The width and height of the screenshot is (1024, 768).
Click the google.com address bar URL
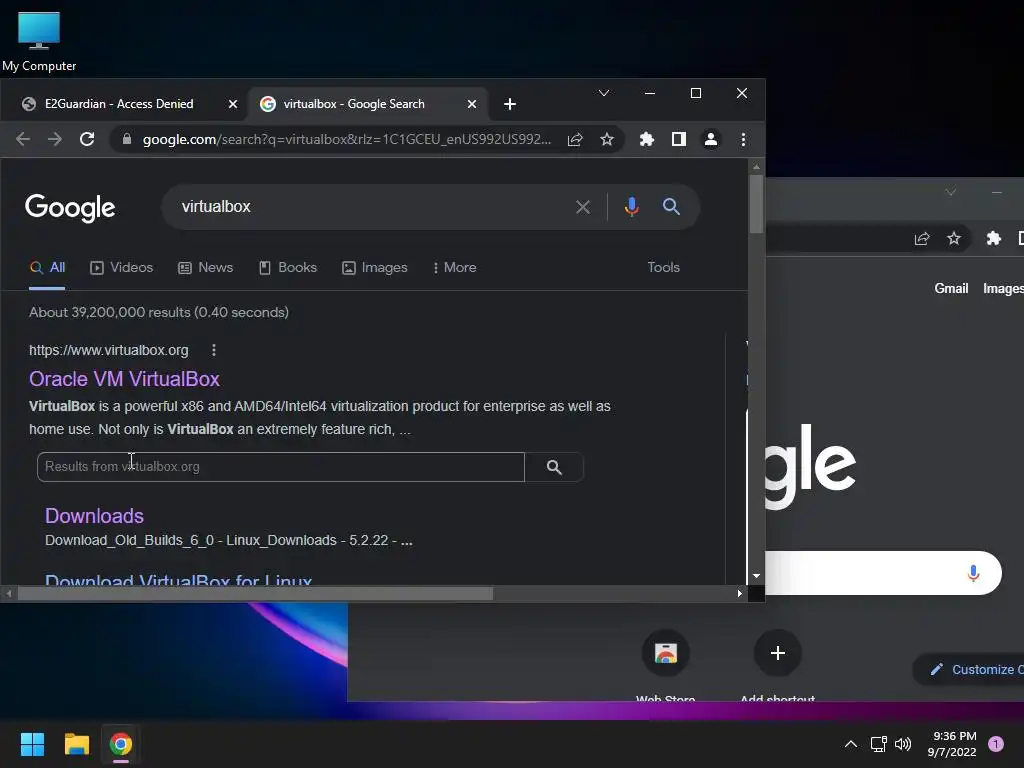(347, 139)
